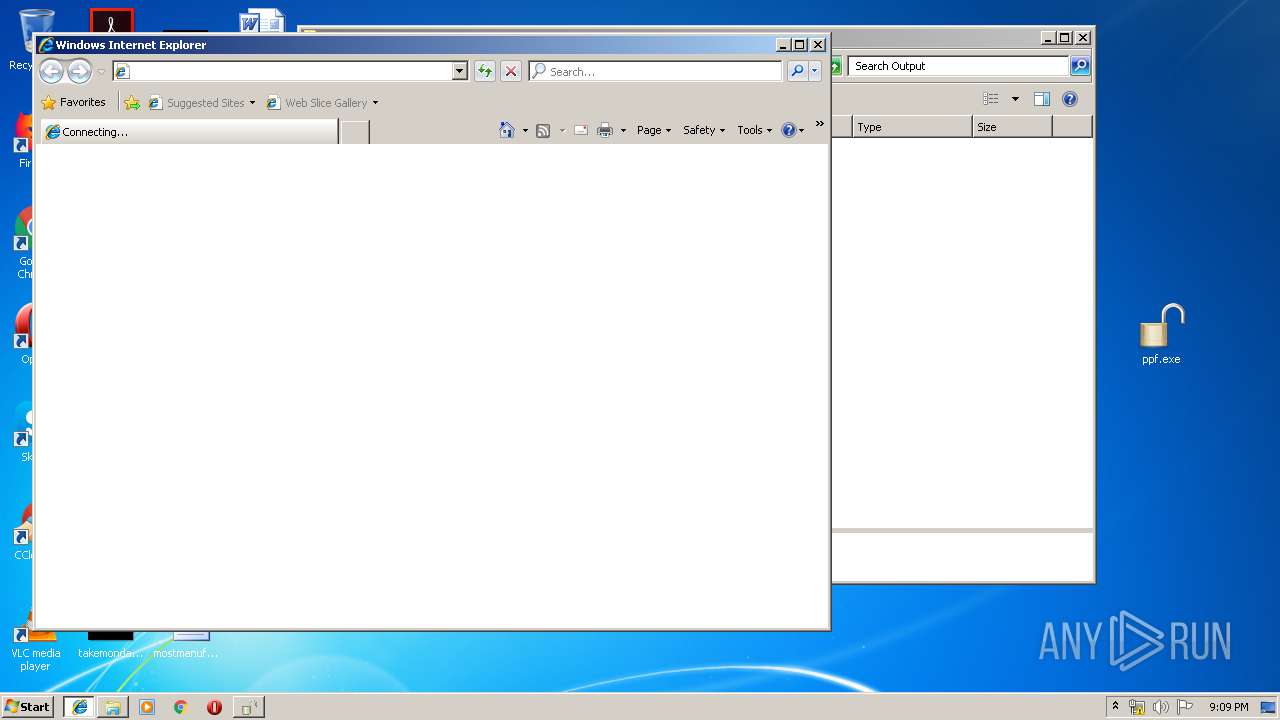Expand the Print options dropdown arrow
The width and height of the screenshot is (1280, 720).
point(623,130)
